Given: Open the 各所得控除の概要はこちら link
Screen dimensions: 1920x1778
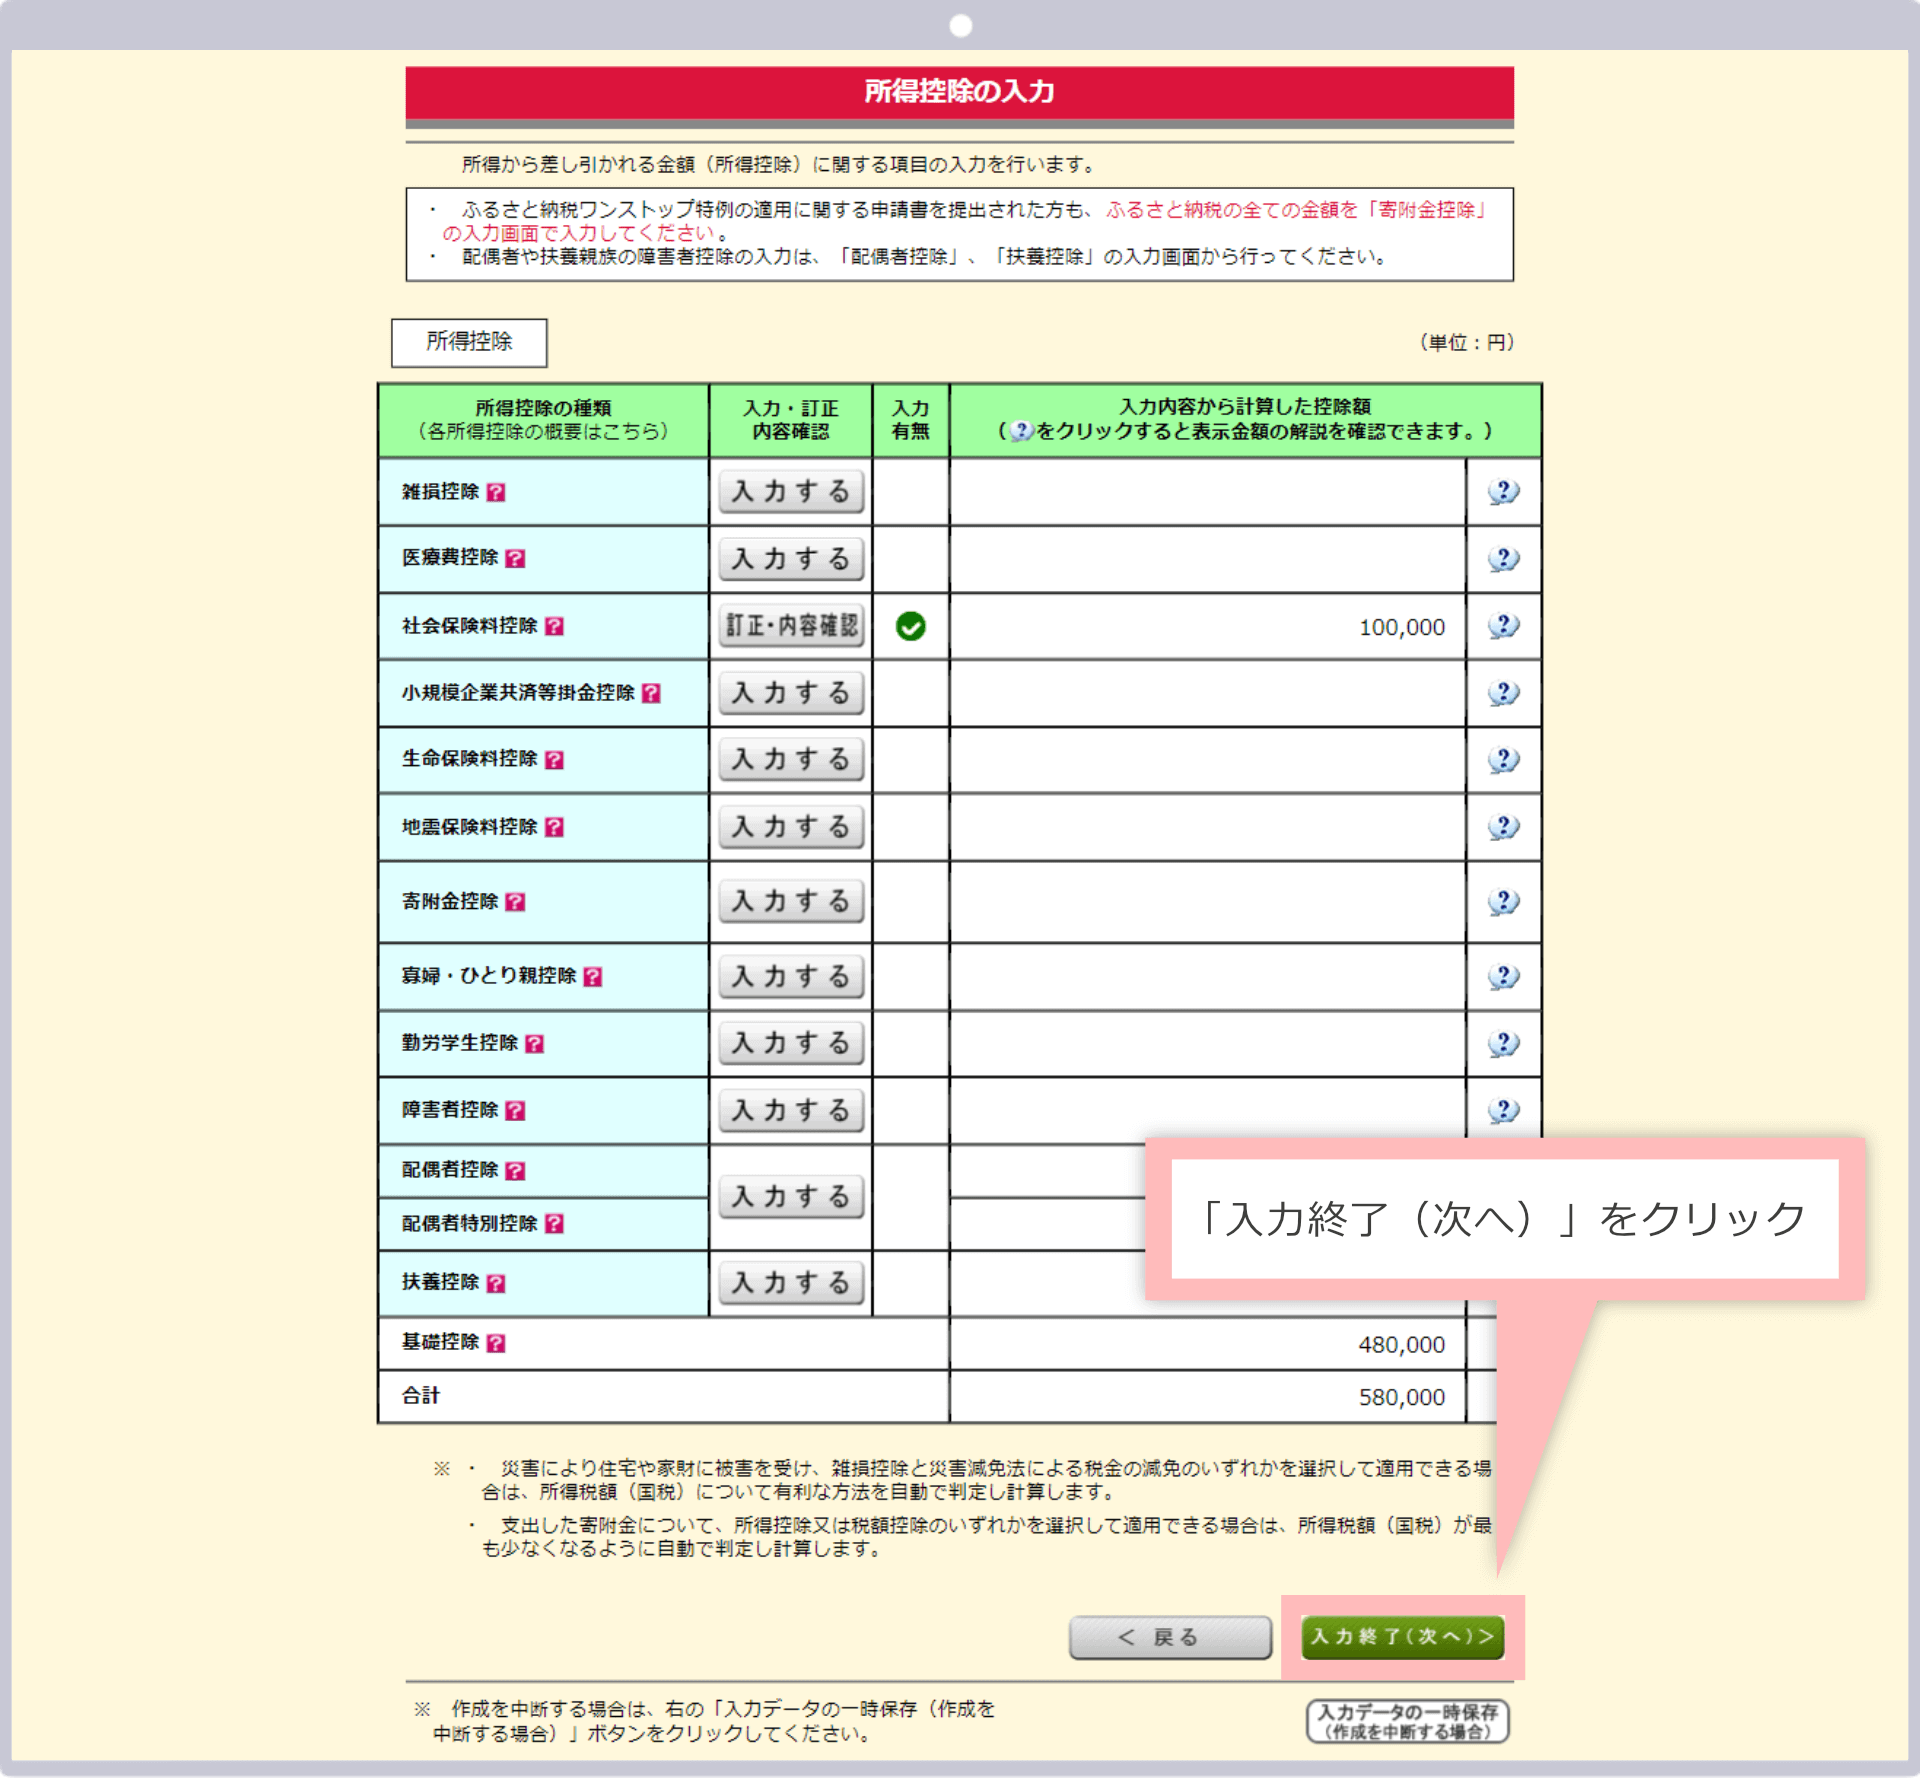Looking at the screenshot, I should click(x=546, y=433).
